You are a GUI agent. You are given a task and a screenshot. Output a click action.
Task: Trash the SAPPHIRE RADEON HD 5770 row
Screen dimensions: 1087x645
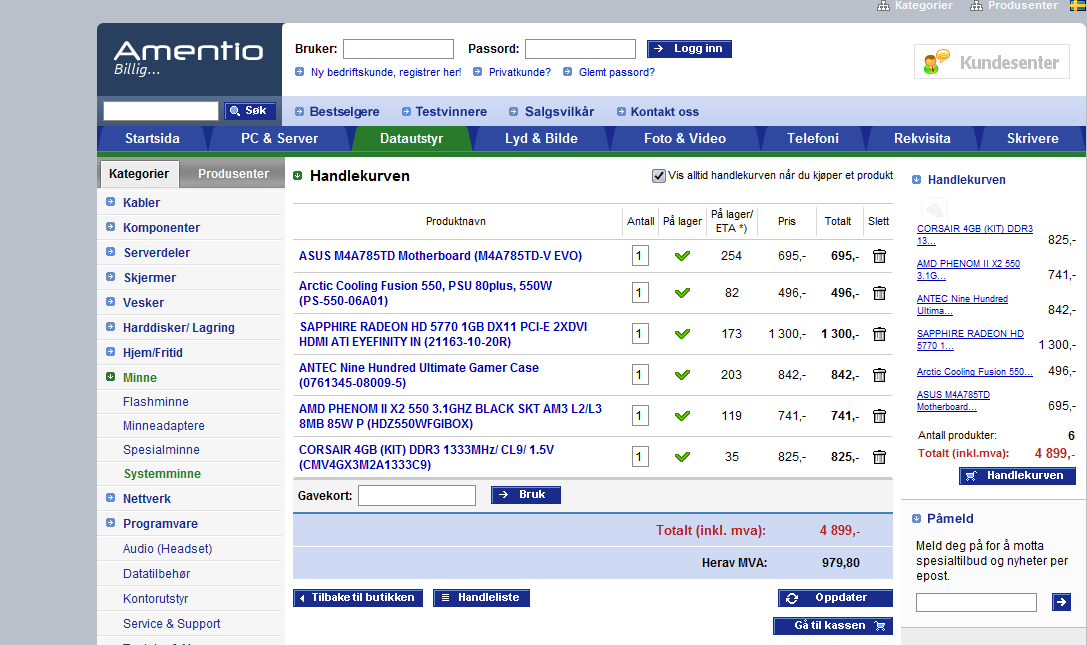pyautogui.click(x=879, y=334)
